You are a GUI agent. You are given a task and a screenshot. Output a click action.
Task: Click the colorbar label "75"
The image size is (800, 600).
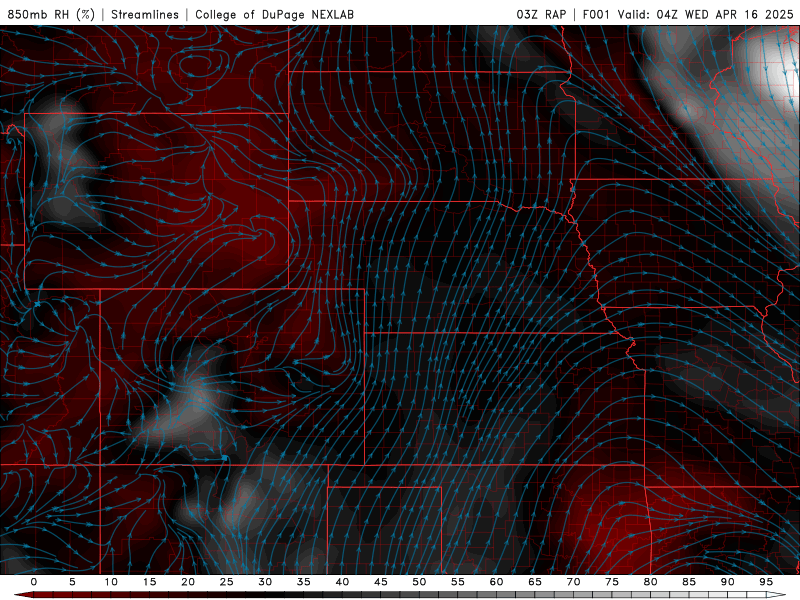(x=612, y=582)
